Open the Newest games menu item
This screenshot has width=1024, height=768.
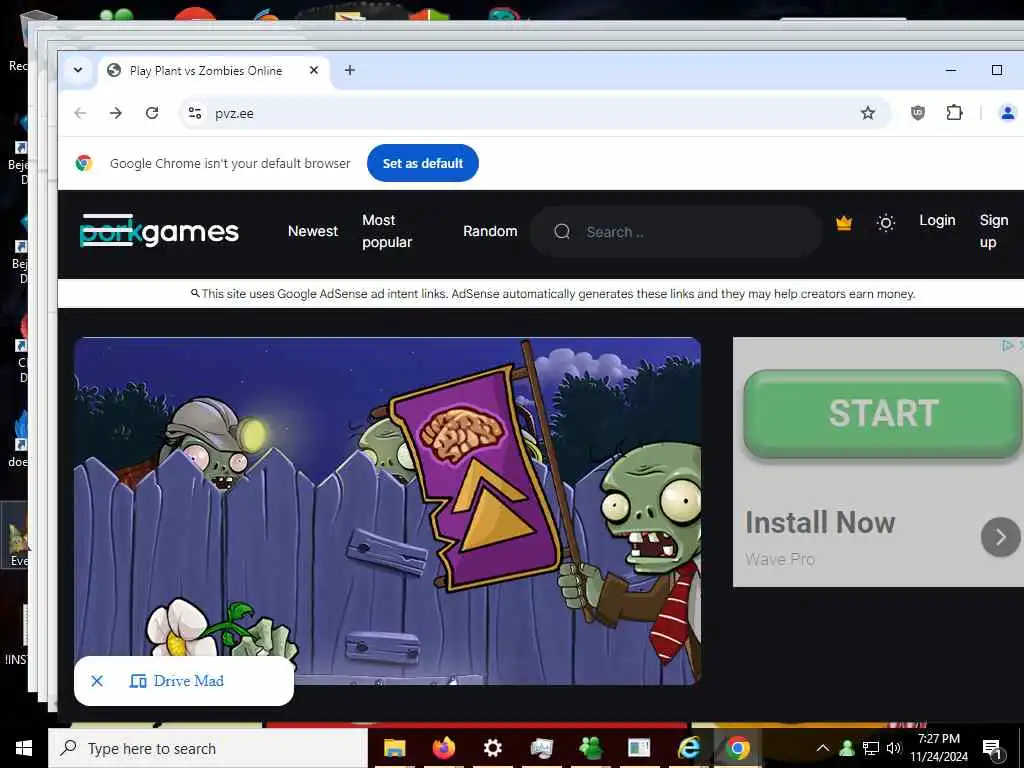click(313, 231)
